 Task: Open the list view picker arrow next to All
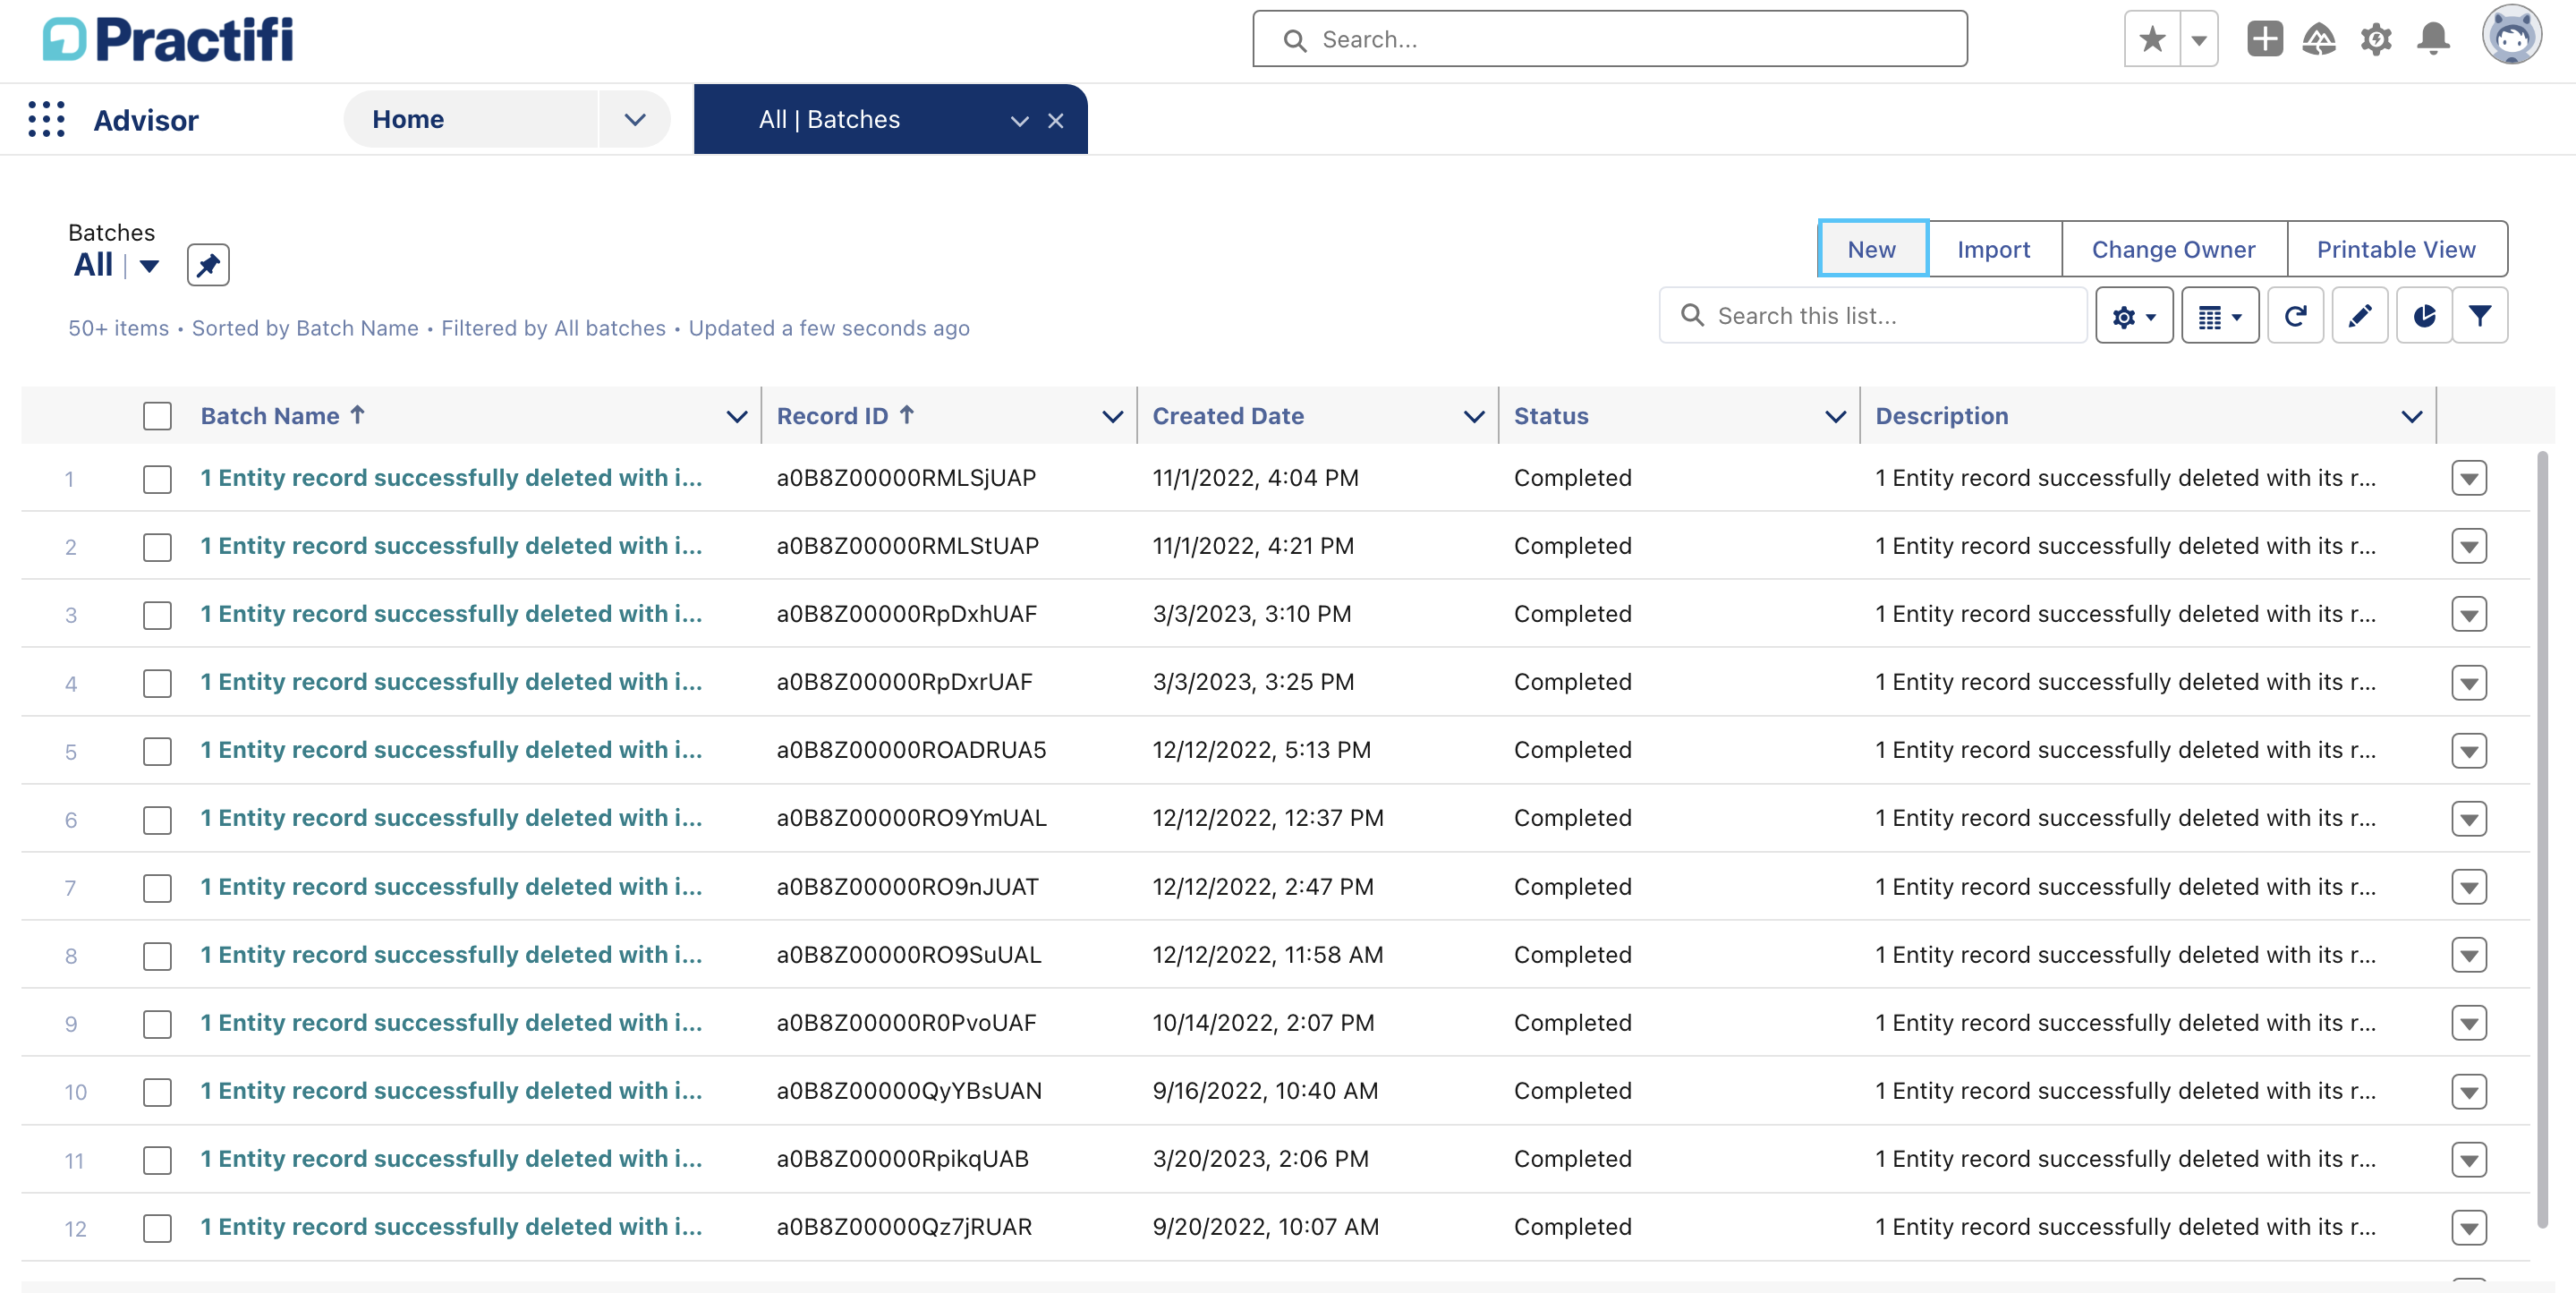click(x=149, y=266)
